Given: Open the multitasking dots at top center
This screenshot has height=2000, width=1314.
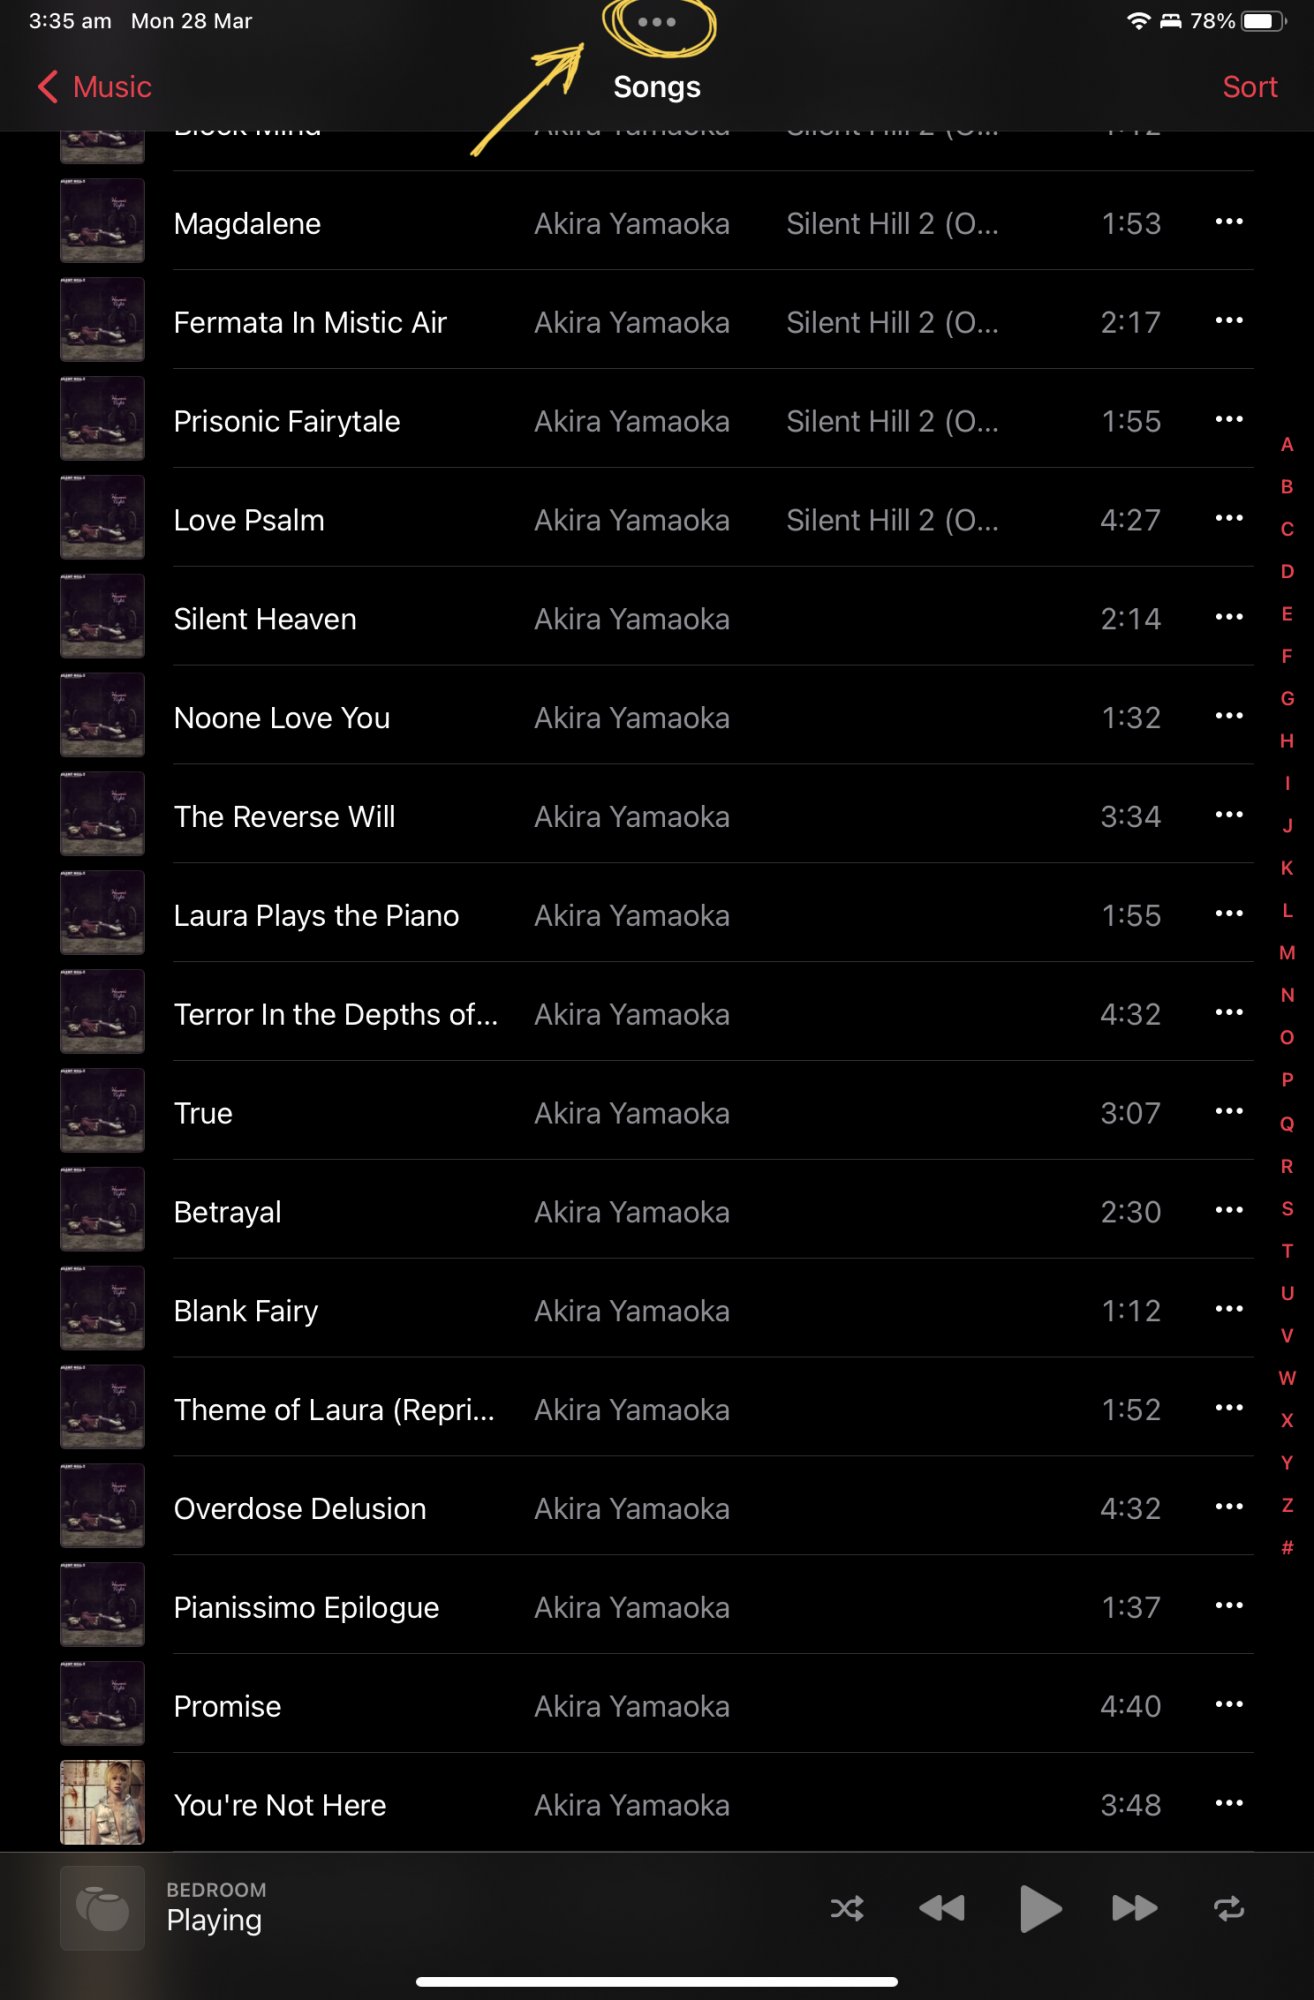Looking at the screenshot, I should tap(657, 22).
